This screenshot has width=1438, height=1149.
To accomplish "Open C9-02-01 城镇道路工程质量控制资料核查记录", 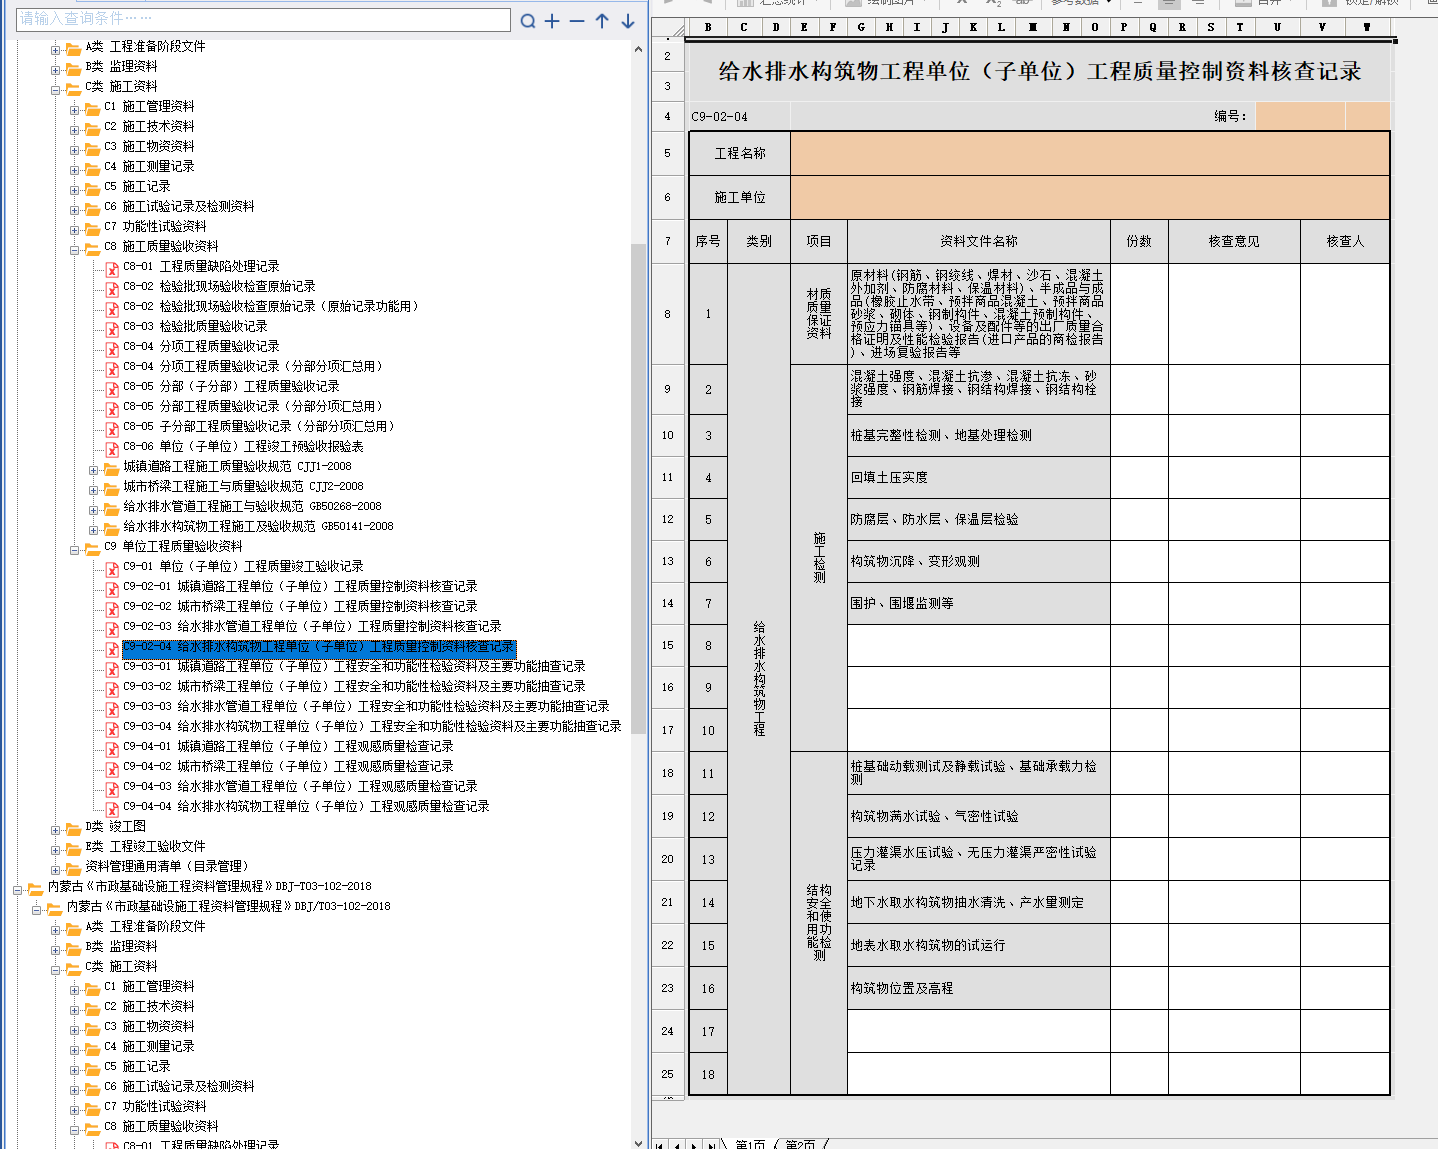I will click(x=300, y=586).
